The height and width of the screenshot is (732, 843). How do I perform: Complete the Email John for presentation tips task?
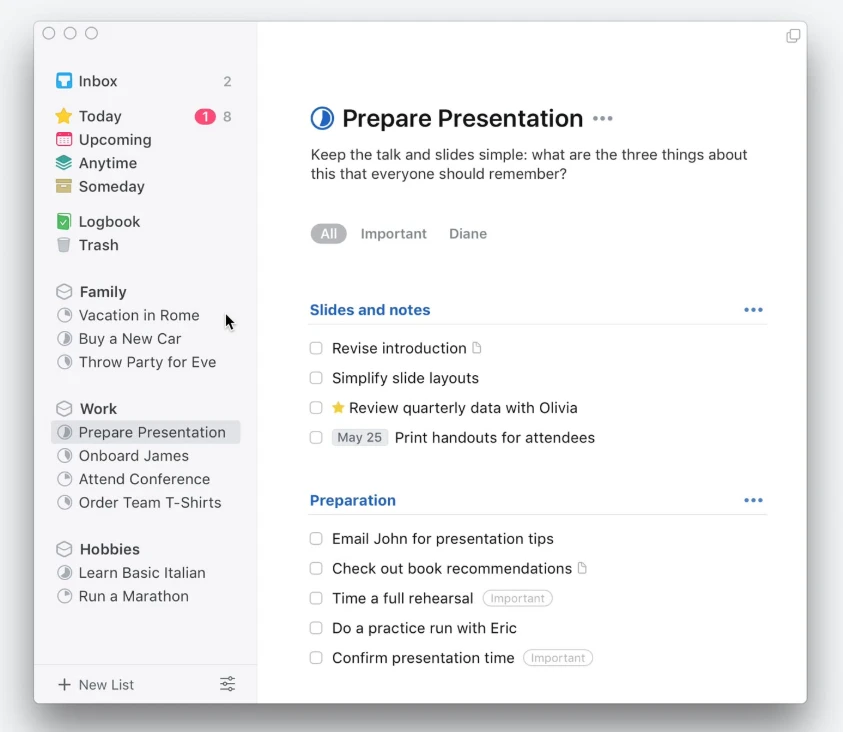coord(316,538)
